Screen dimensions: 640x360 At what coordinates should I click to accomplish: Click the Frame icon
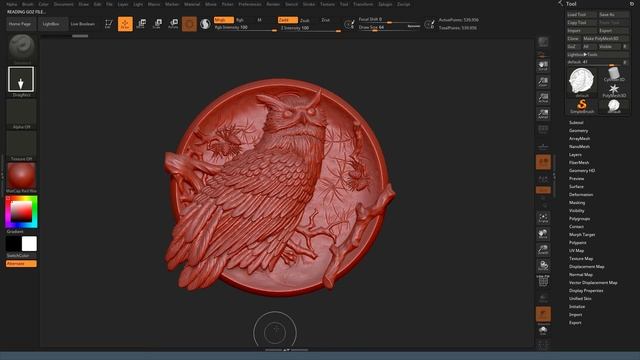543,218
